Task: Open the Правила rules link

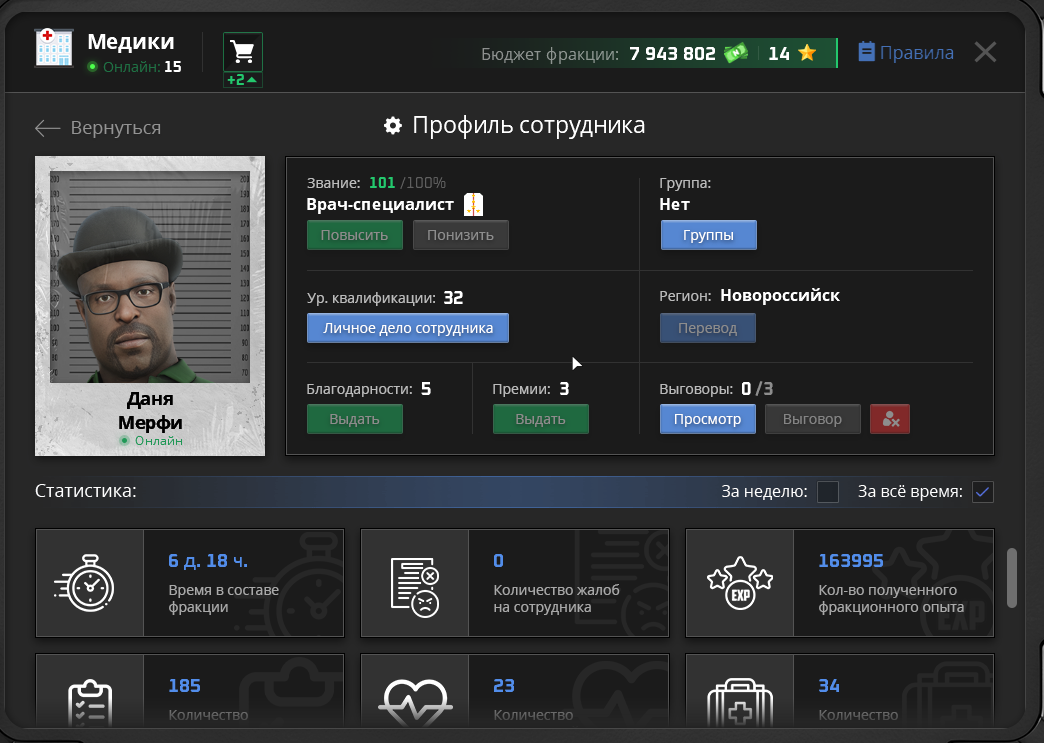Action: (906, 53)
